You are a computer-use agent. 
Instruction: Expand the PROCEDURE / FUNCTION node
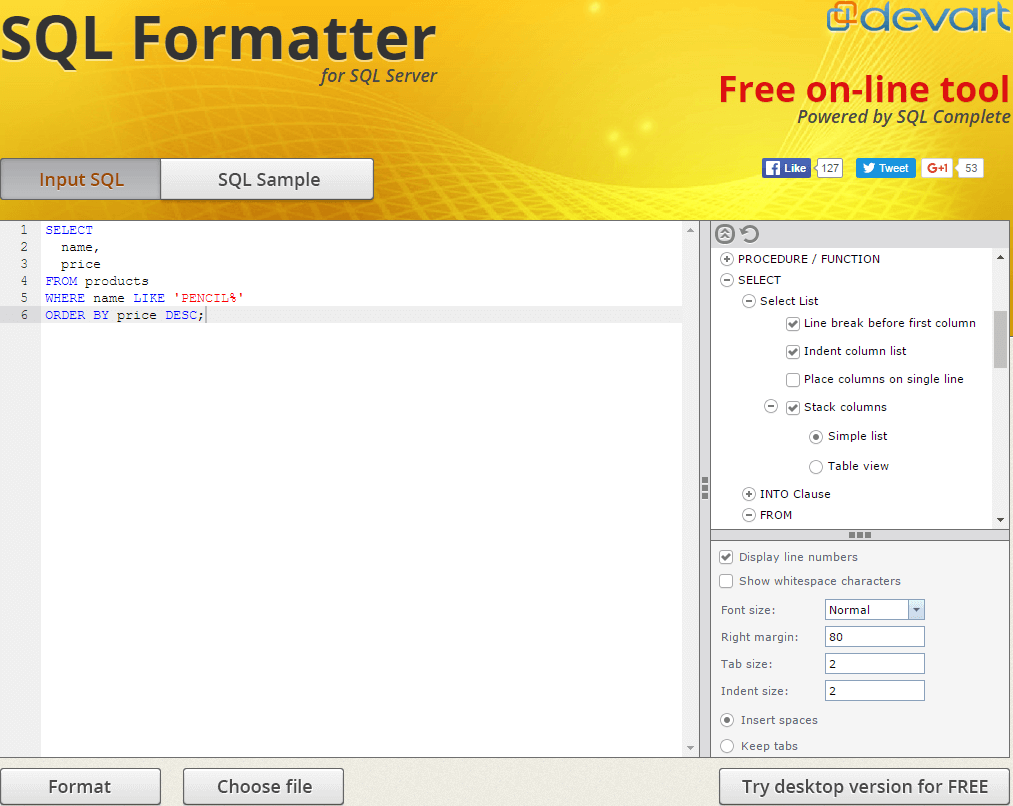coord(727,259)
